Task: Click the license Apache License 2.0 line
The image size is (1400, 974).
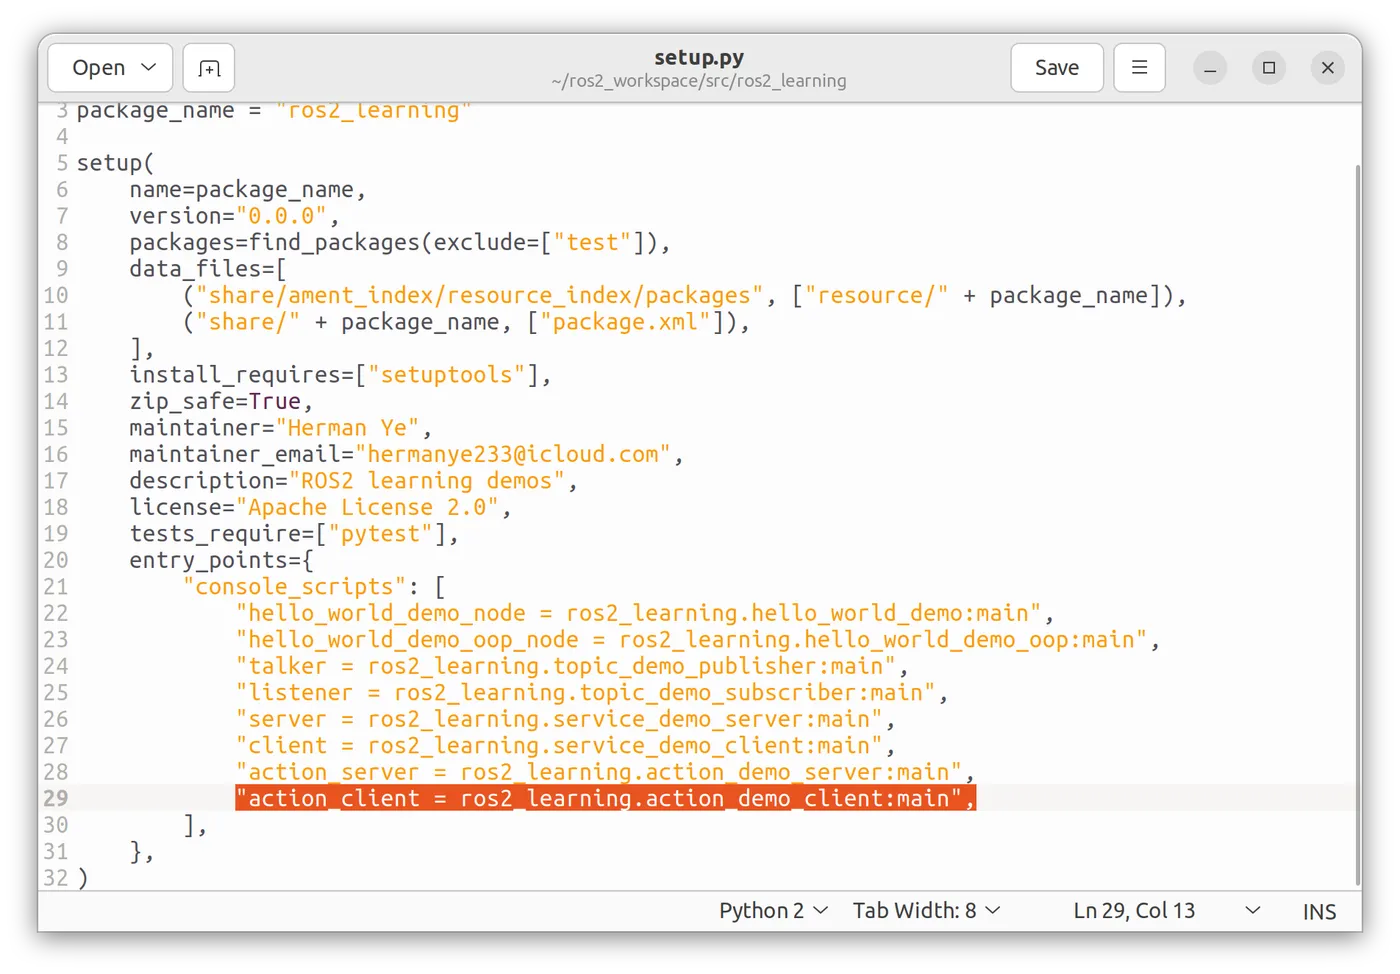Action: click(x=320, y=507)
